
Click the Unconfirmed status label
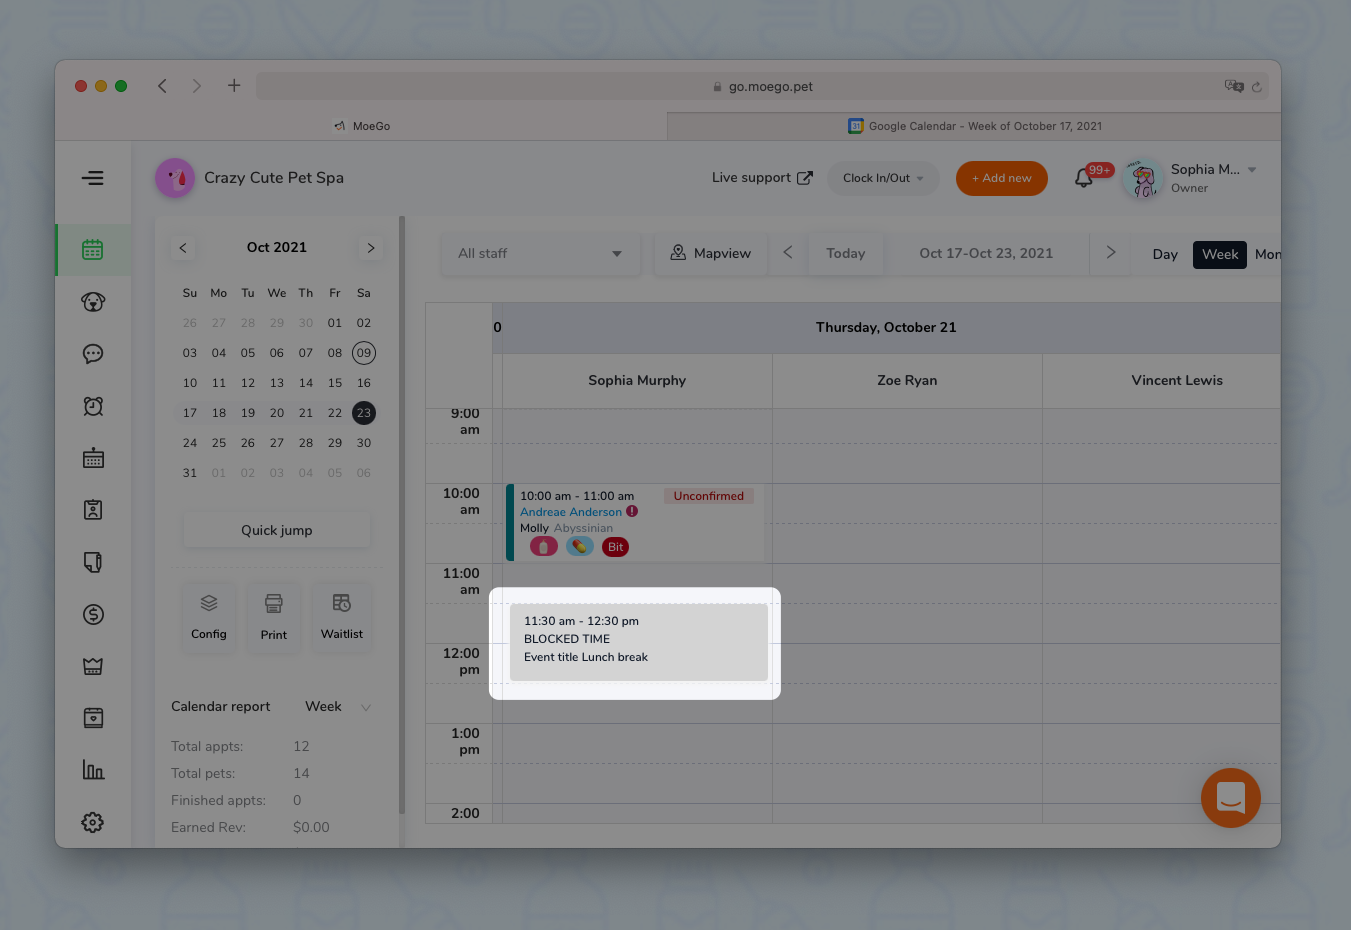coord(709,496)
